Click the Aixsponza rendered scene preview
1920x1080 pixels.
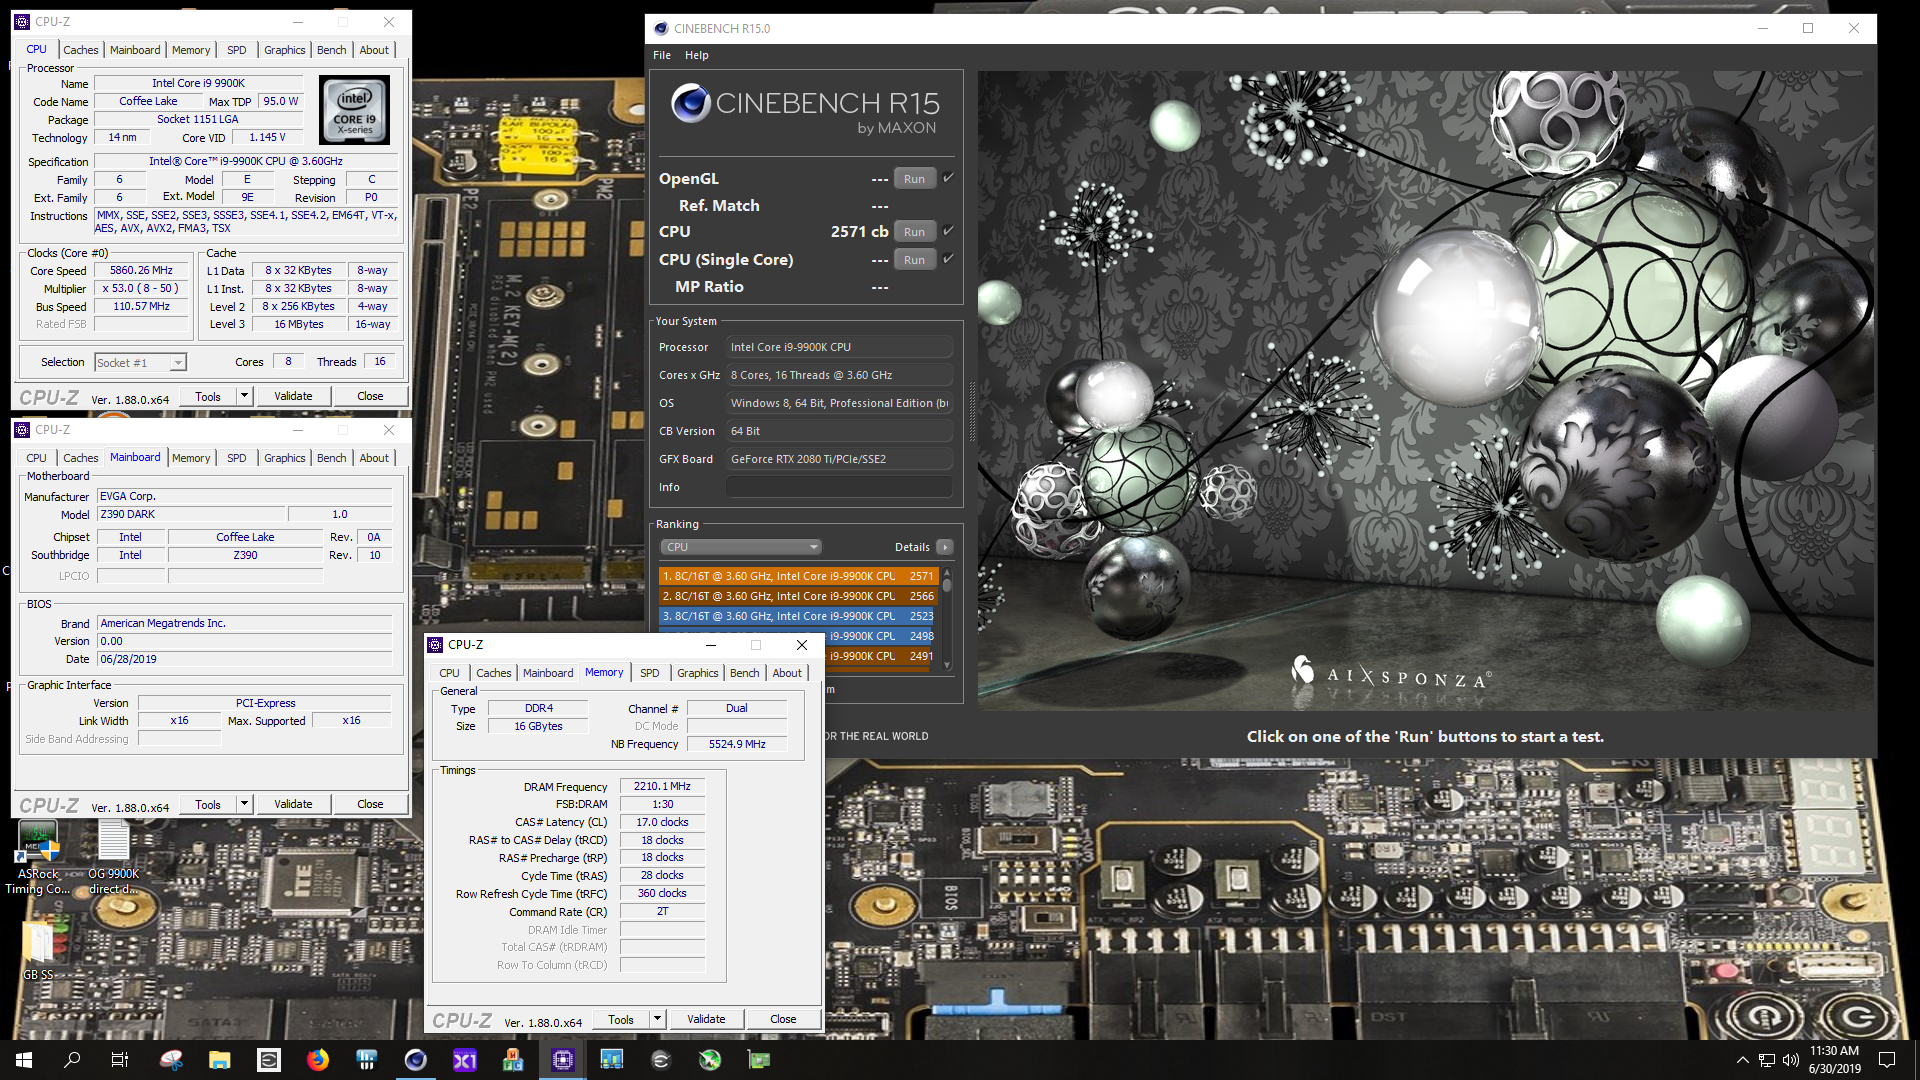tap(1426, 390)
